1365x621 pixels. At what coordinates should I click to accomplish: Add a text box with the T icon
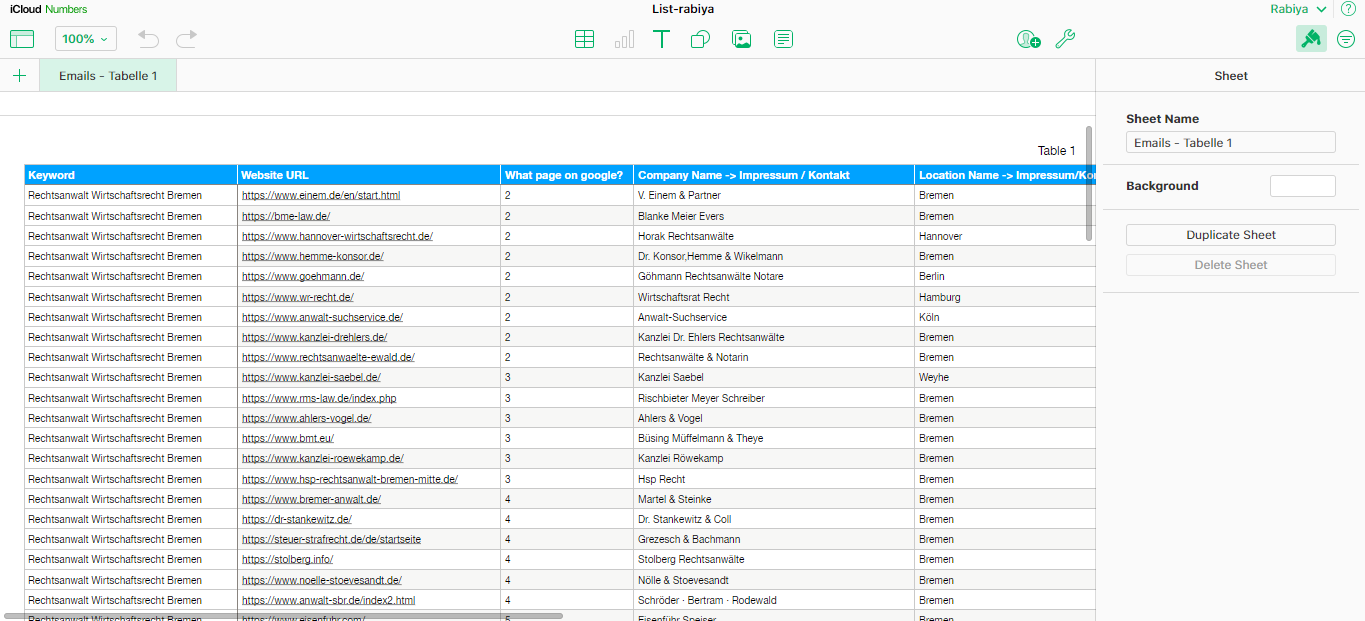(x=661, y=39)
